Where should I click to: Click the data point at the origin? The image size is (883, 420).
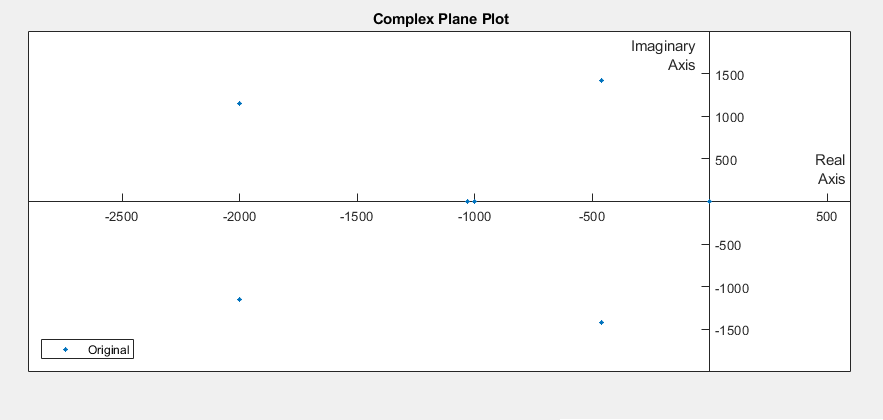point(709,202)
